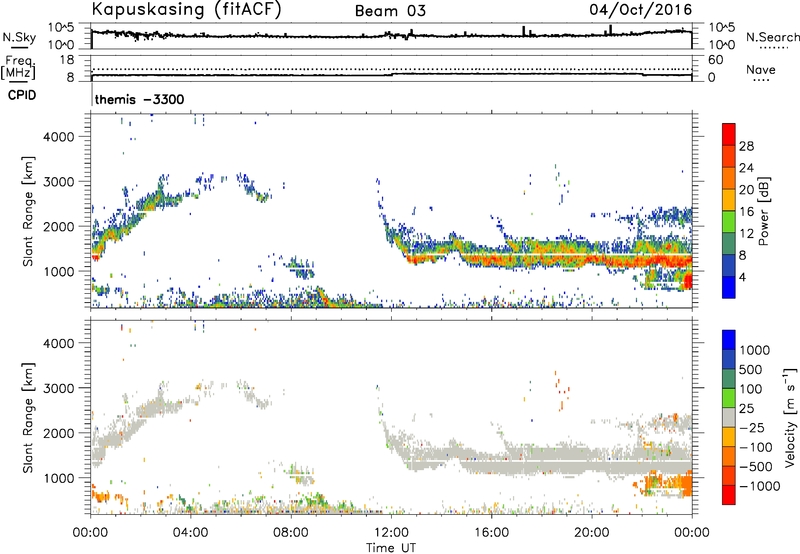This screenshot has width=800, height=554.
Task: Click the "28" label on Power colorbar
Action: point(746,146)
